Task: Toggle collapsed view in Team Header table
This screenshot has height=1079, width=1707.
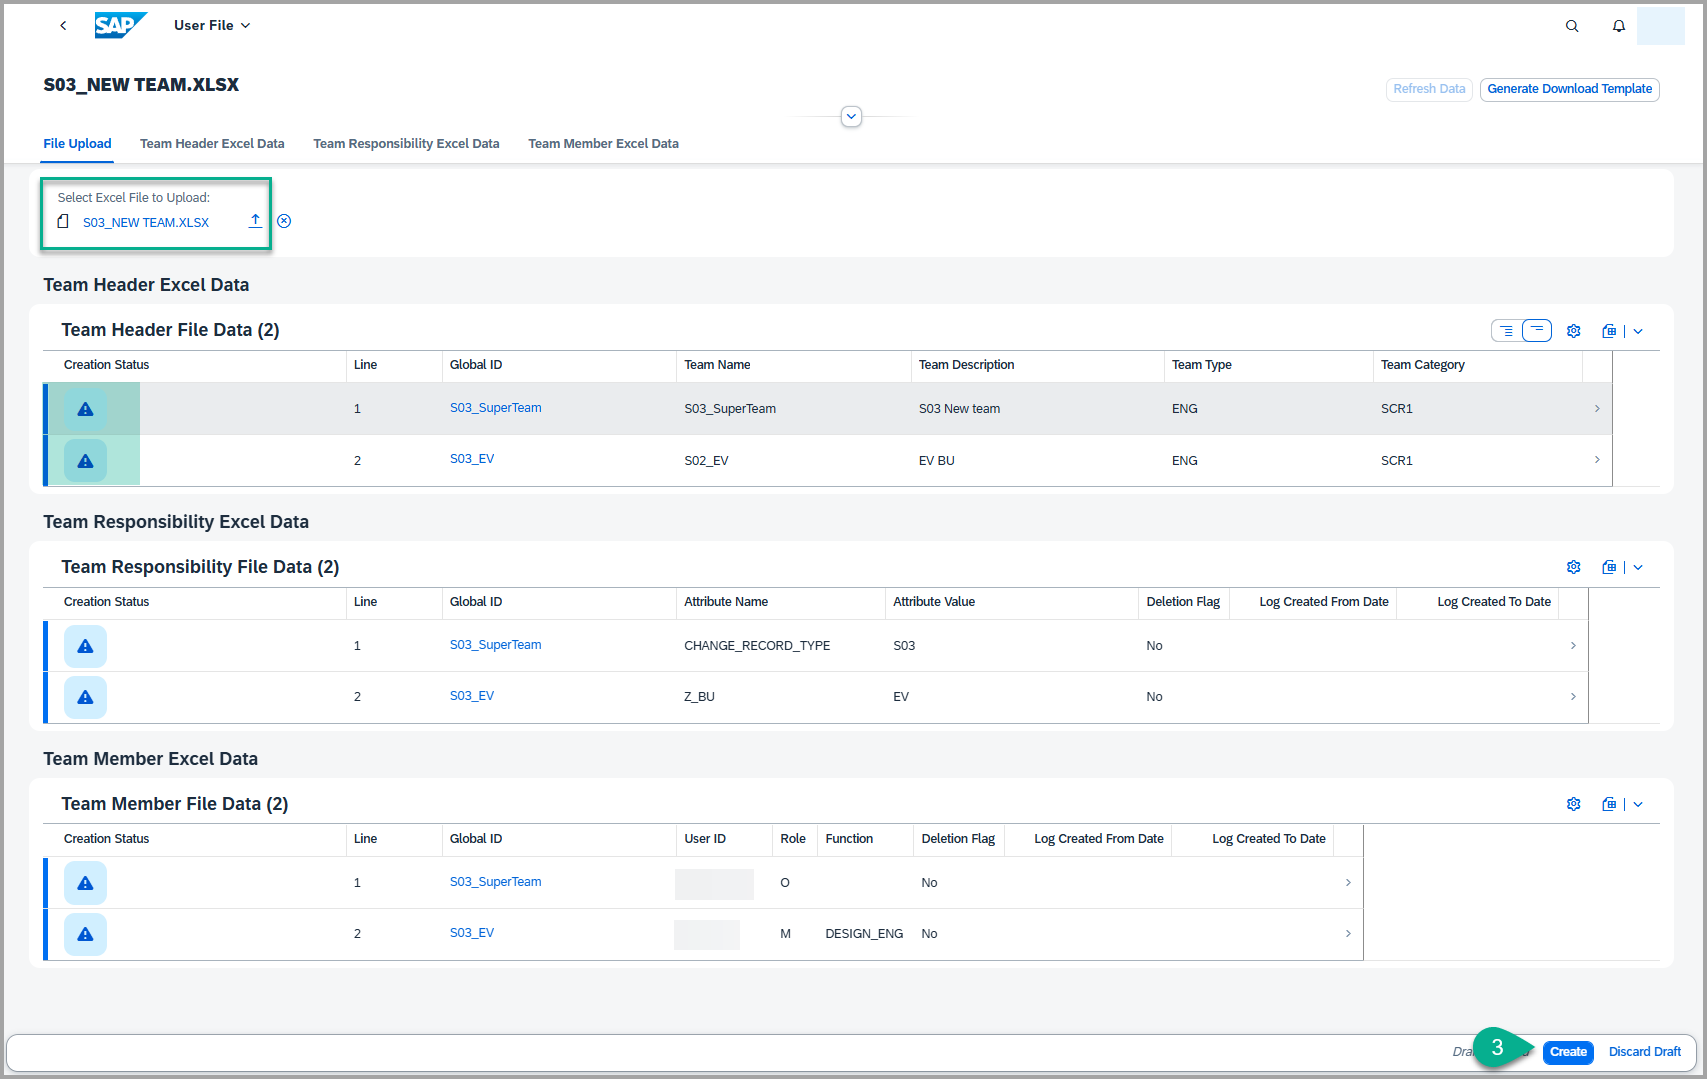Action: [1537, 331]
